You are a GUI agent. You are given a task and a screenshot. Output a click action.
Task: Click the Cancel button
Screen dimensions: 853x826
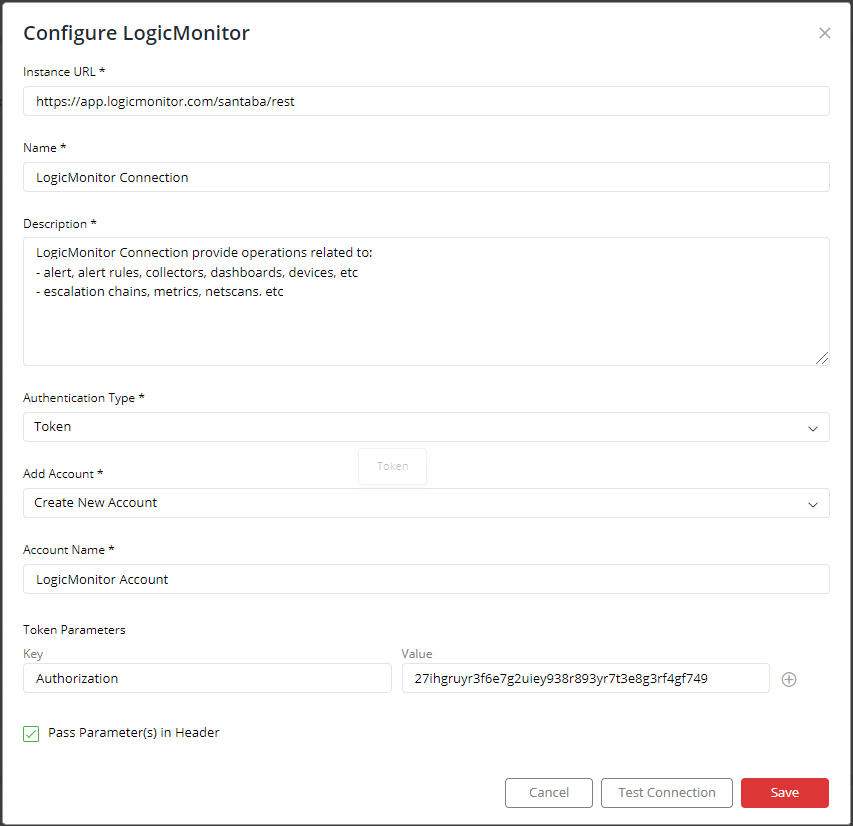548,792
